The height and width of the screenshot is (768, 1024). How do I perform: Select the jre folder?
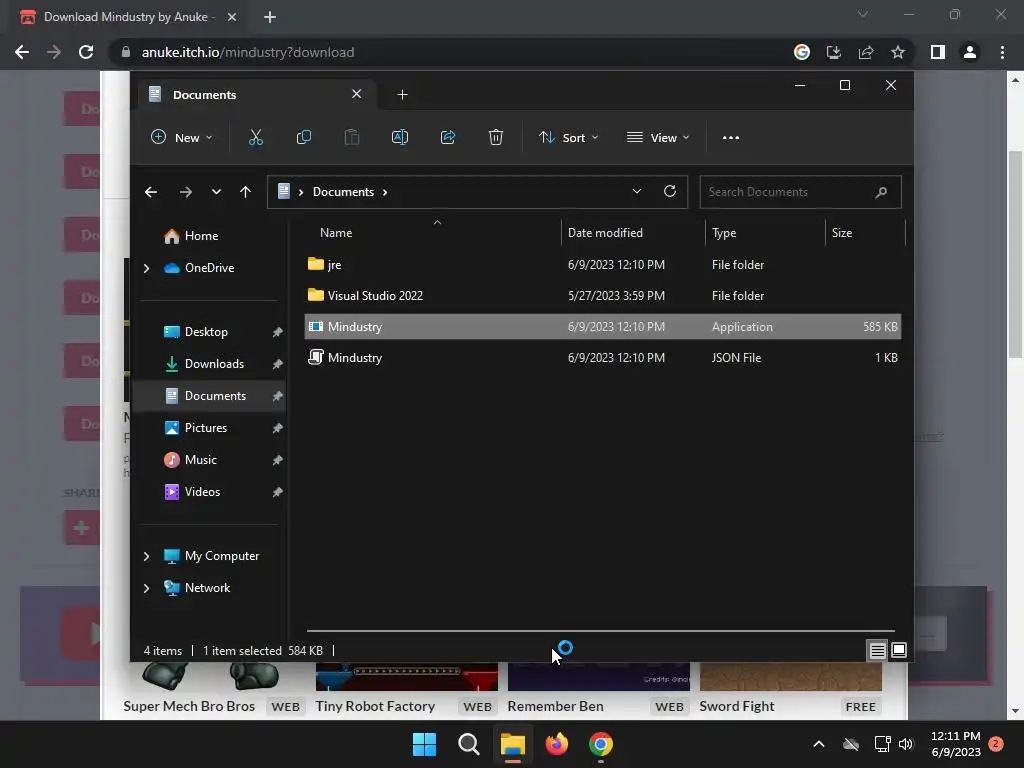click(603, 264)
